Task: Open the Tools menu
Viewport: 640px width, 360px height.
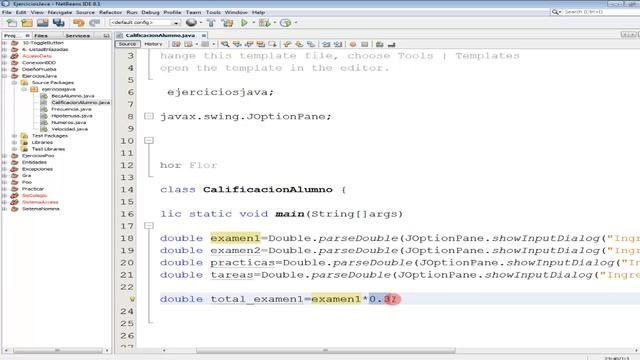Action: click(213, 13)
